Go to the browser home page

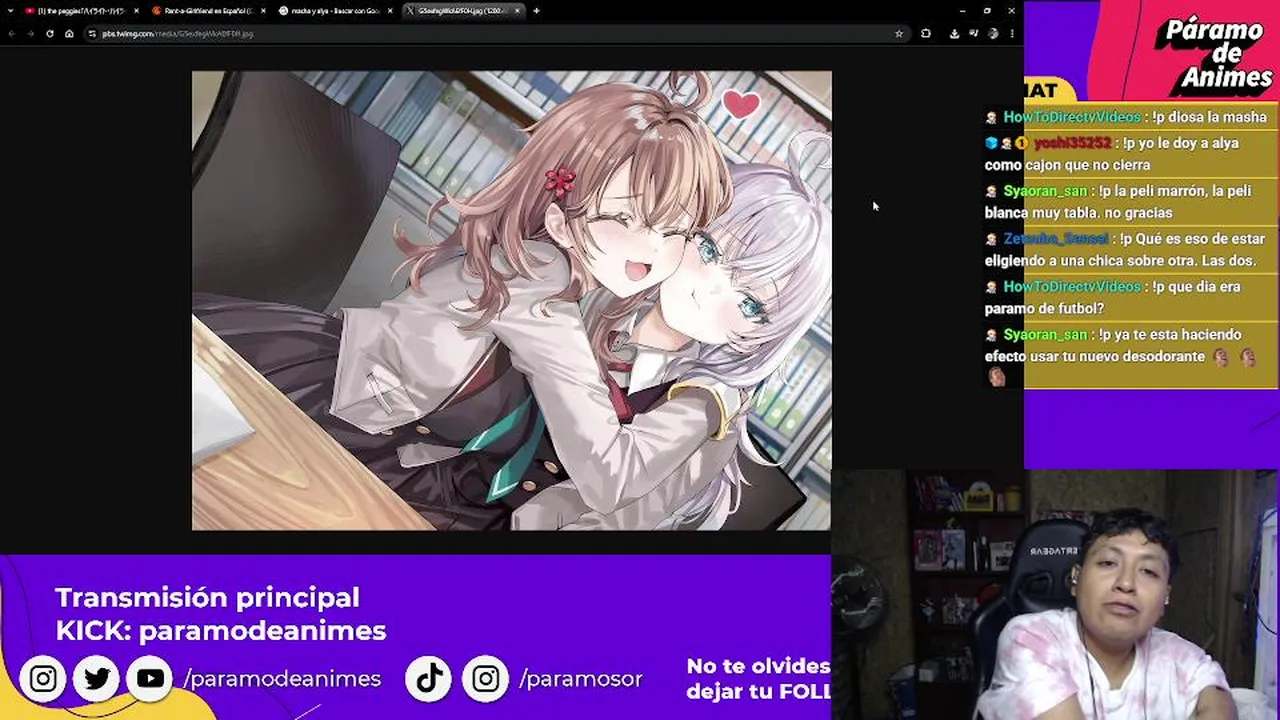tap(69, 33)
